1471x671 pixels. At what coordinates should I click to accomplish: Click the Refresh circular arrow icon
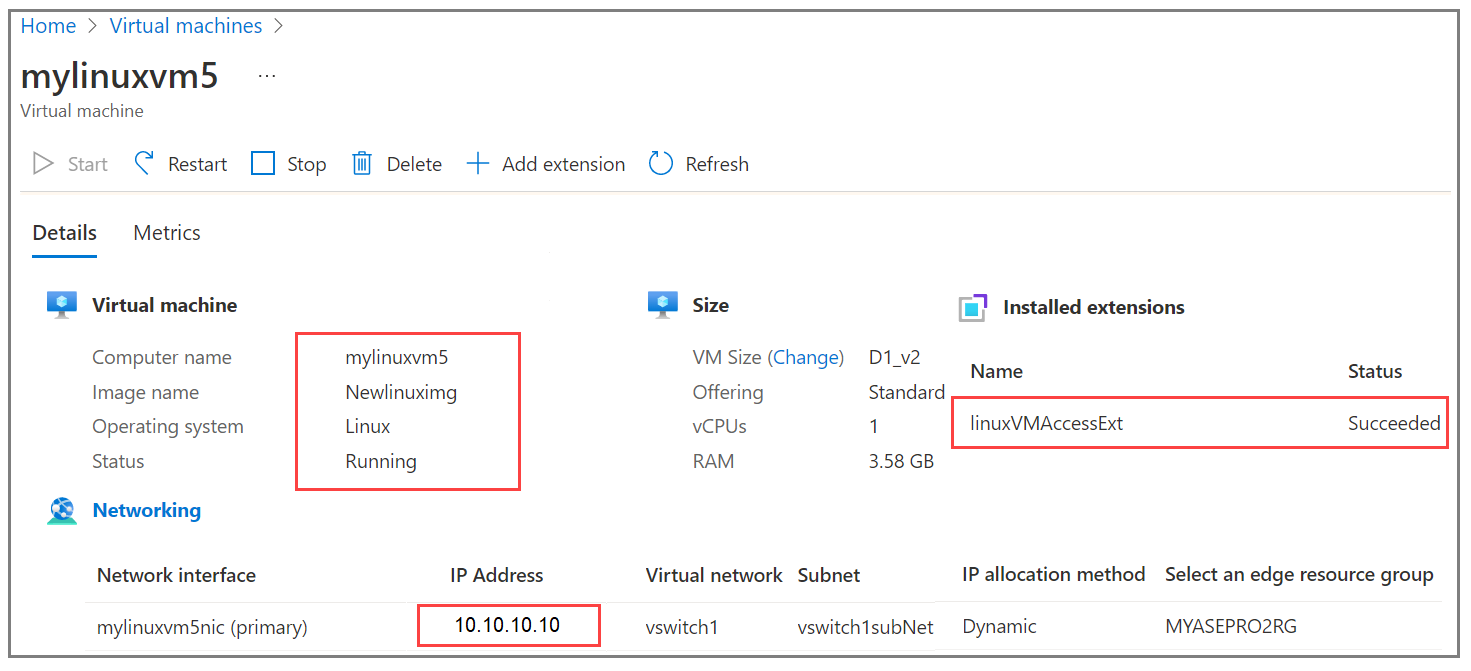661,164
